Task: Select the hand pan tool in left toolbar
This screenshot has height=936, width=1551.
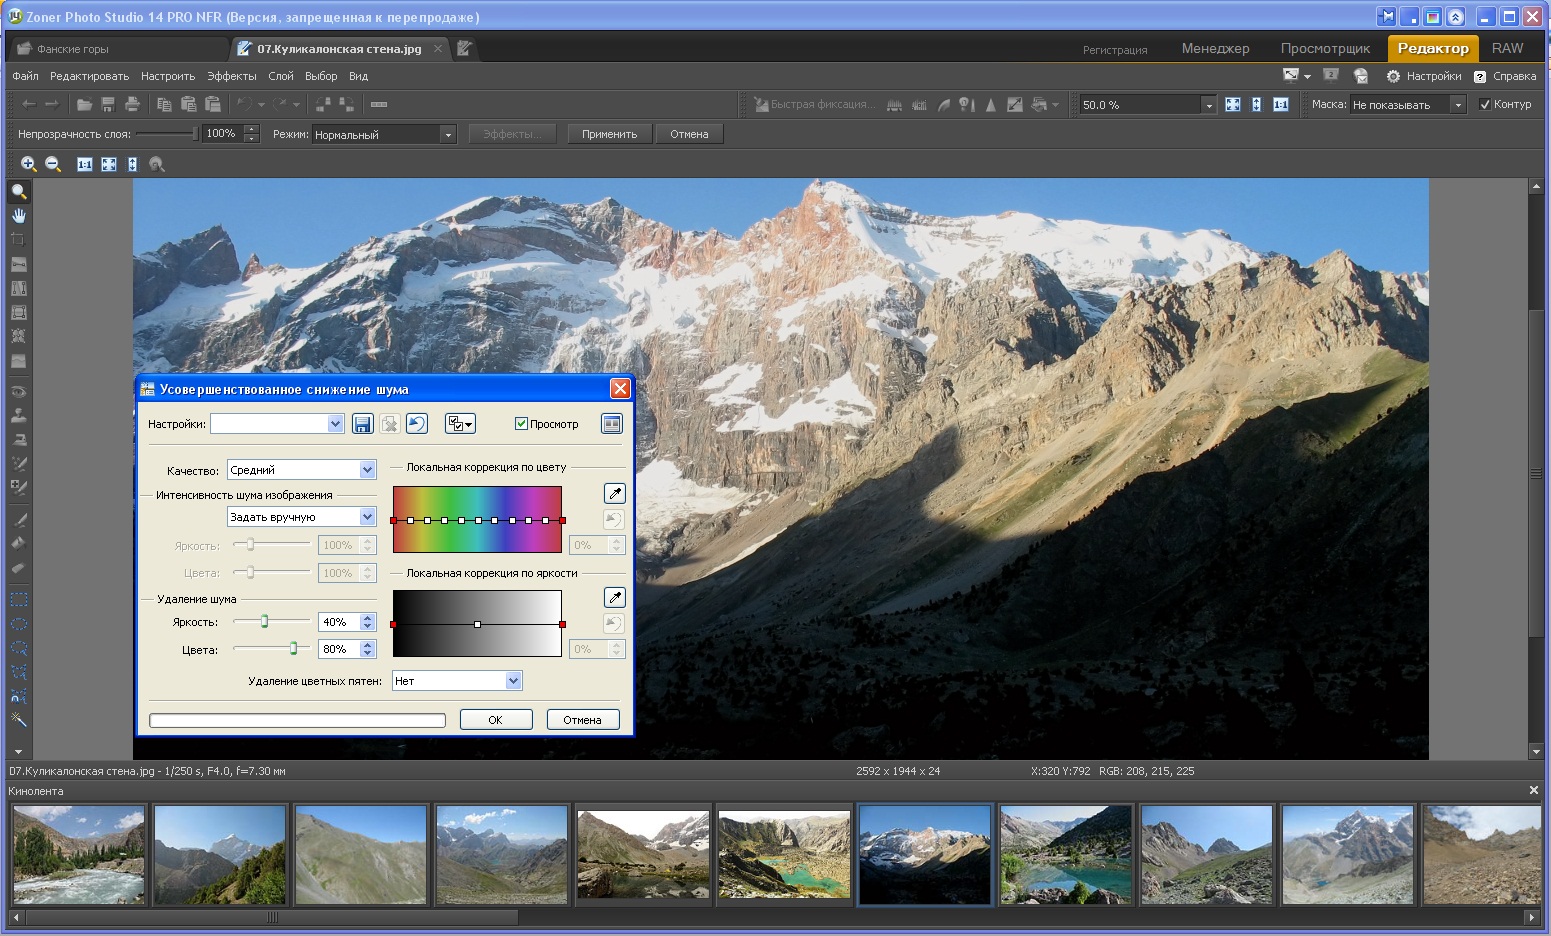Action: [18, 216]
